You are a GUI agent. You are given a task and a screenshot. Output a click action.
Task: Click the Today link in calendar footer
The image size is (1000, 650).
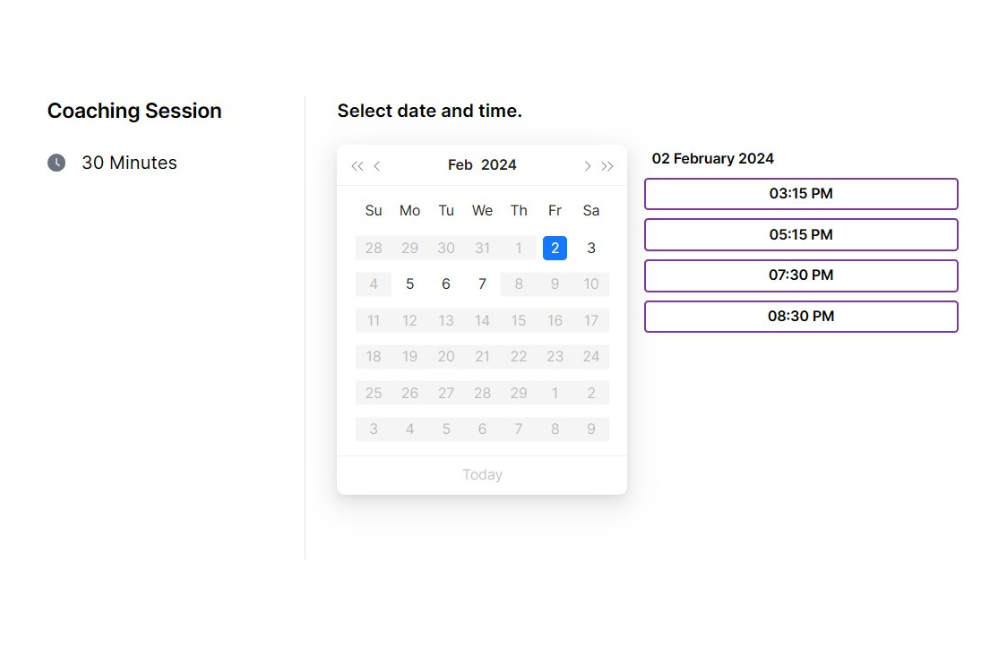482,475
